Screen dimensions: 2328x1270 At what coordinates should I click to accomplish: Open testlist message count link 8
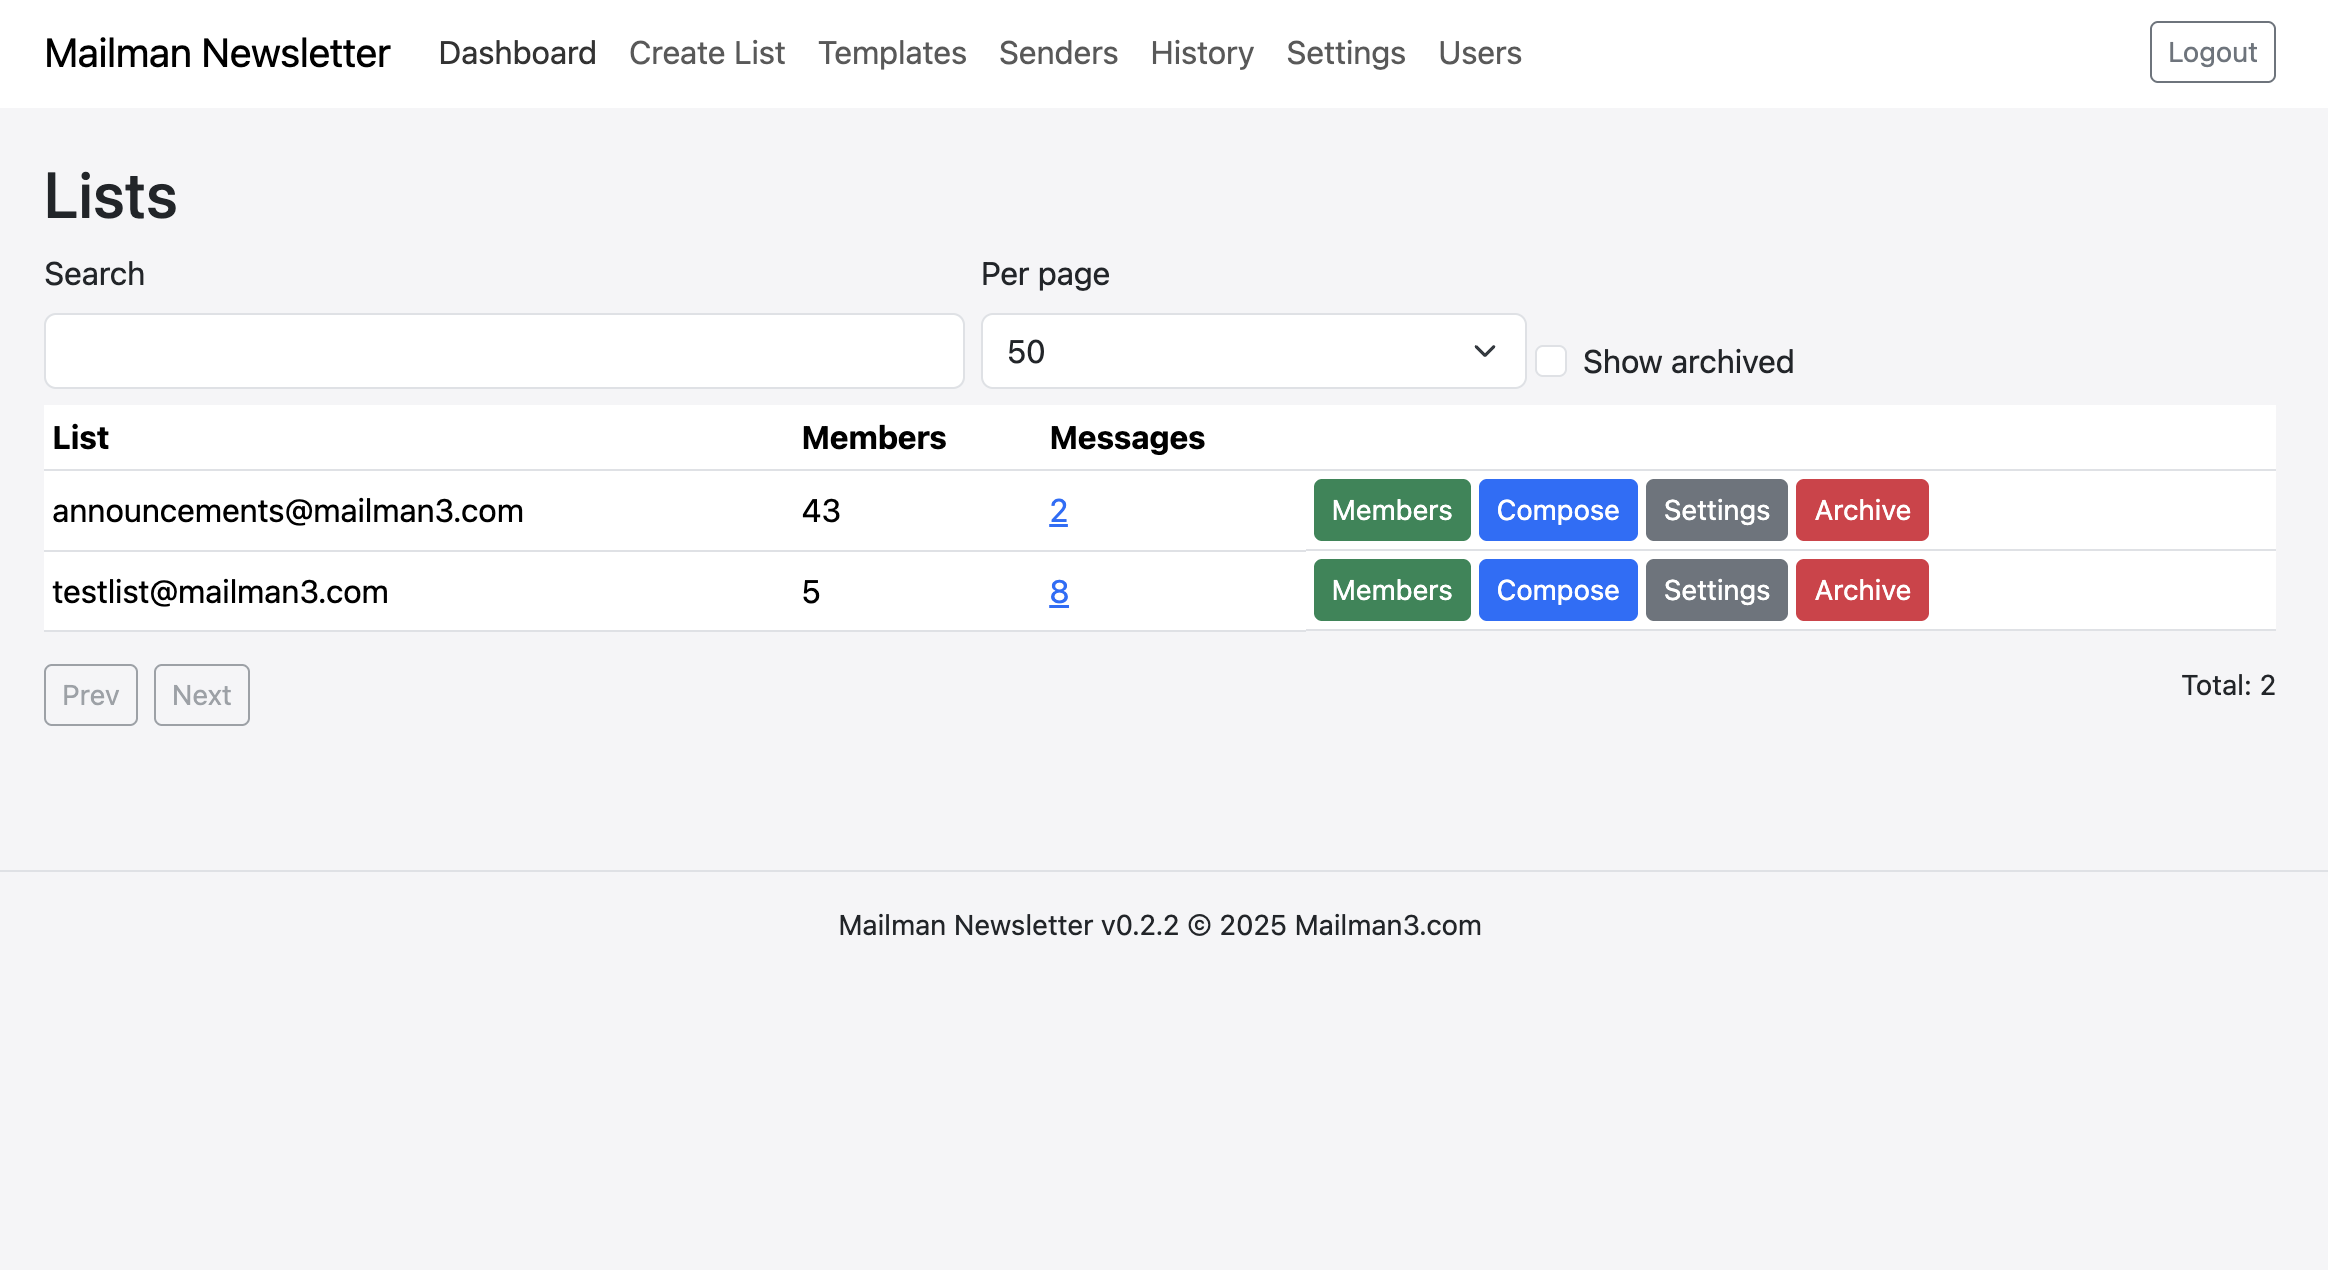click(1059, 592)
